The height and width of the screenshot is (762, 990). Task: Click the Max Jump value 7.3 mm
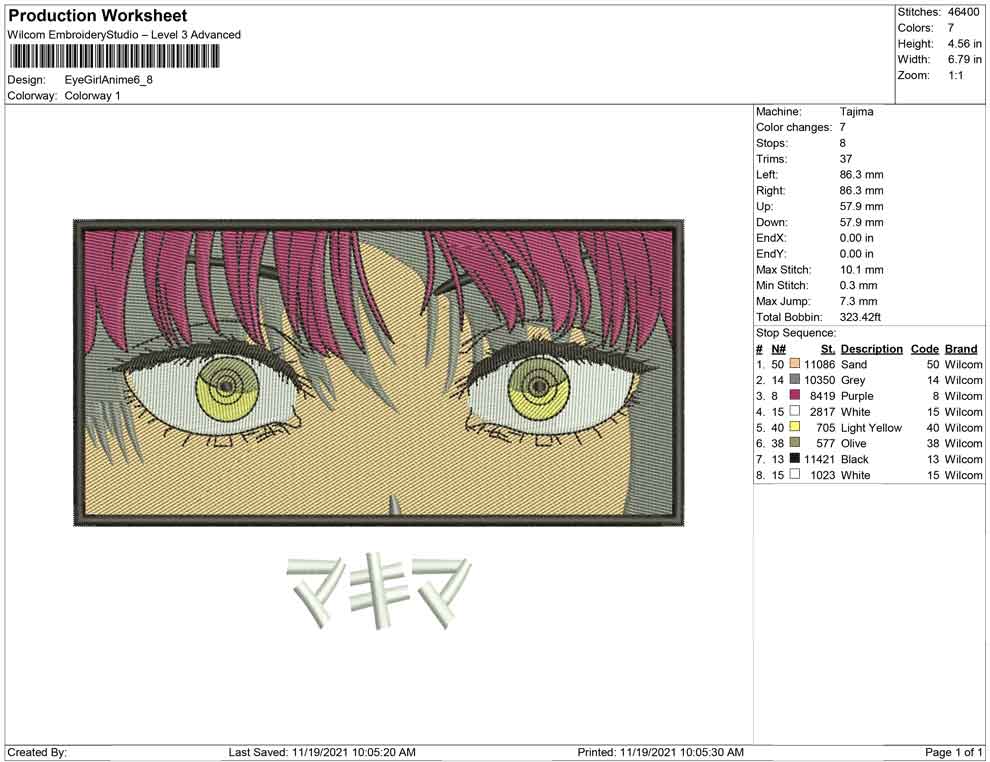pos(858,301)
